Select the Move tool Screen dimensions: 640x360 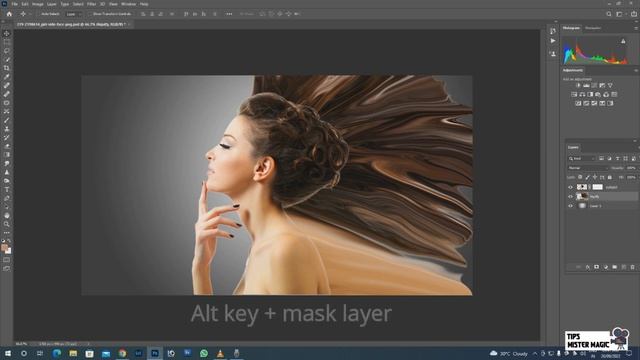(x=7, y=33)
